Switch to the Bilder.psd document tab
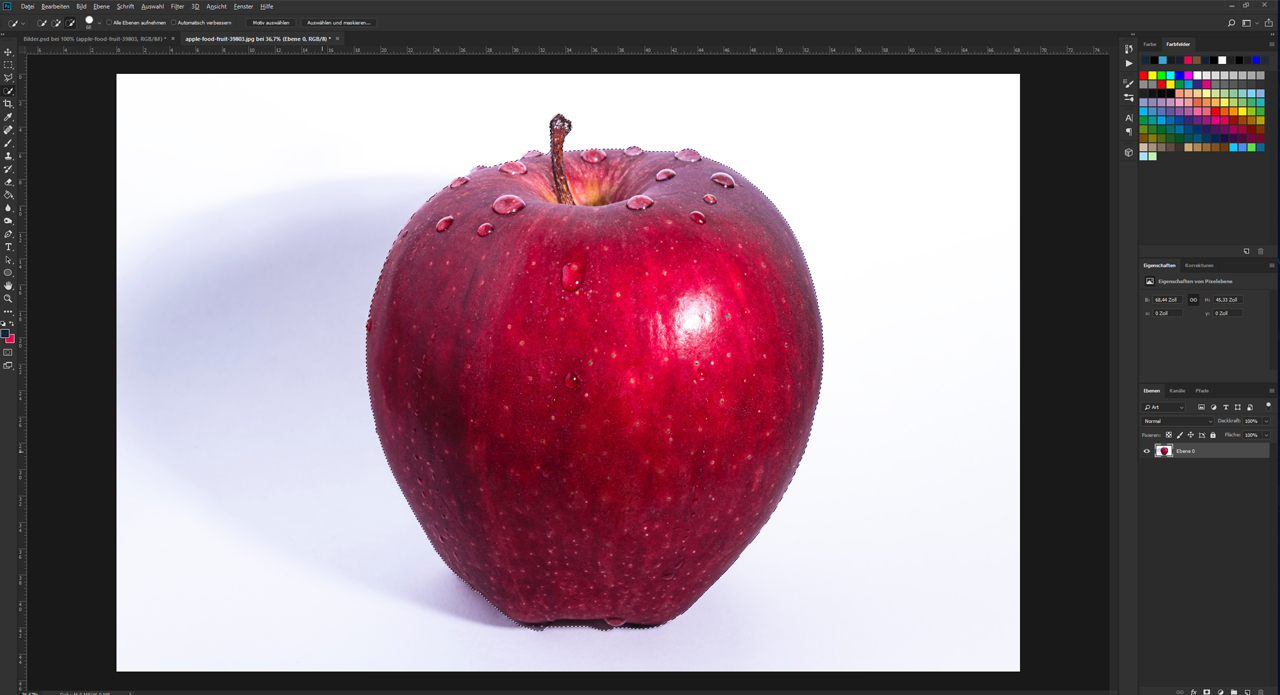1280x695 pixels. 94,39
